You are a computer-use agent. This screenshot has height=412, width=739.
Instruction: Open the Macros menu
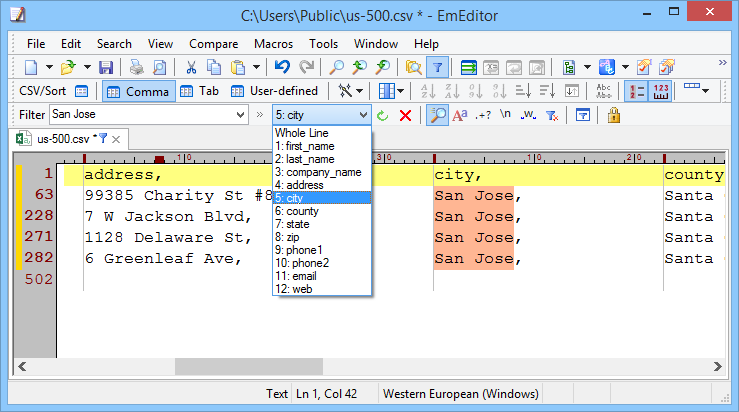coord(273,44)
